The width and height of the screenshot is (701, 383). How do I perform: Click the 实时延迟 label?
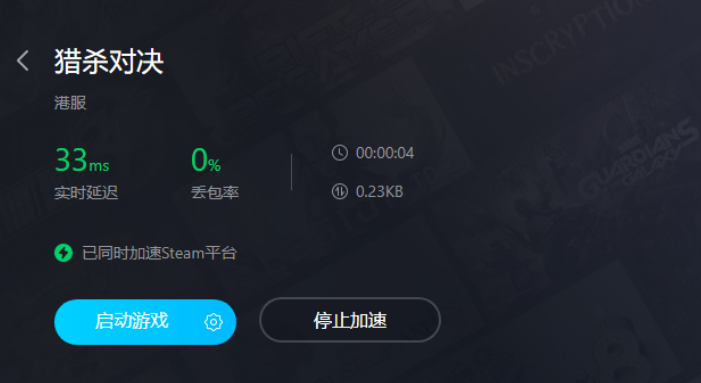pyautogui.click(x=86, y=193)
